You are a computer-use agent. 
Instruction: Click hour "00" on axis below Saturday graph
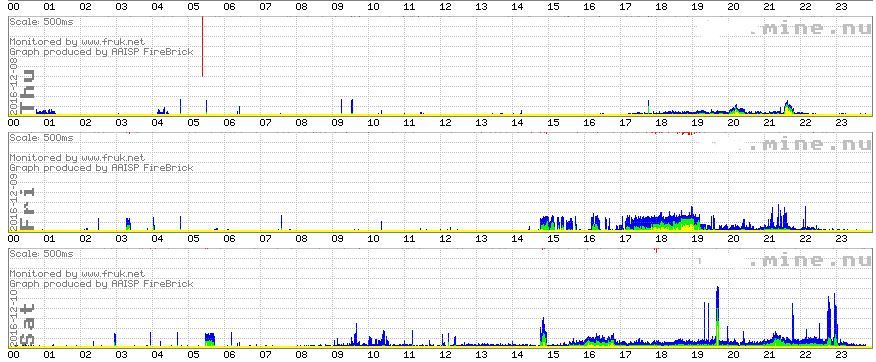(13, 355)
